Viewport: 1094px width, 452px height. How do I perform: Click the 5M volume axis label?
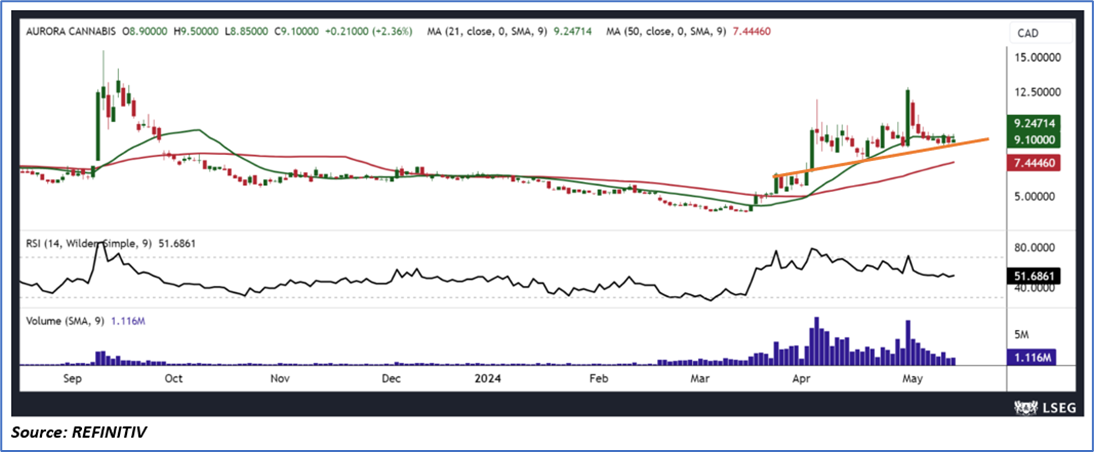[1022, 335]
